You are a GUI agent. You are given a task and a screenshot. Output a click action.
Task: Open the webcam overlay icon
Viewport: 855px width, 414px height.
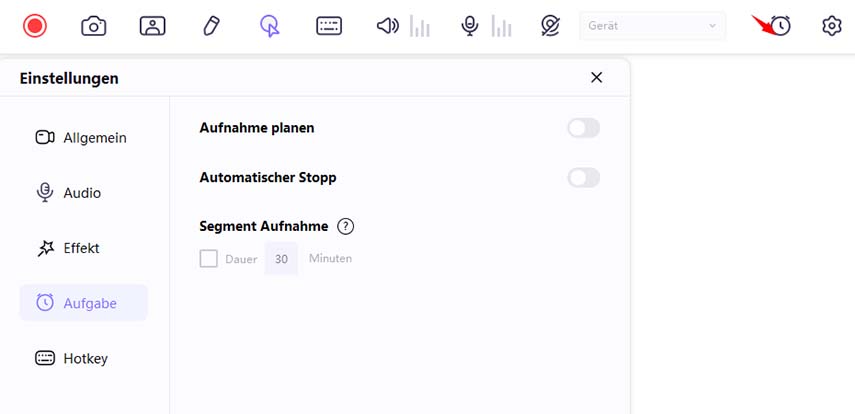click(153, 26)
